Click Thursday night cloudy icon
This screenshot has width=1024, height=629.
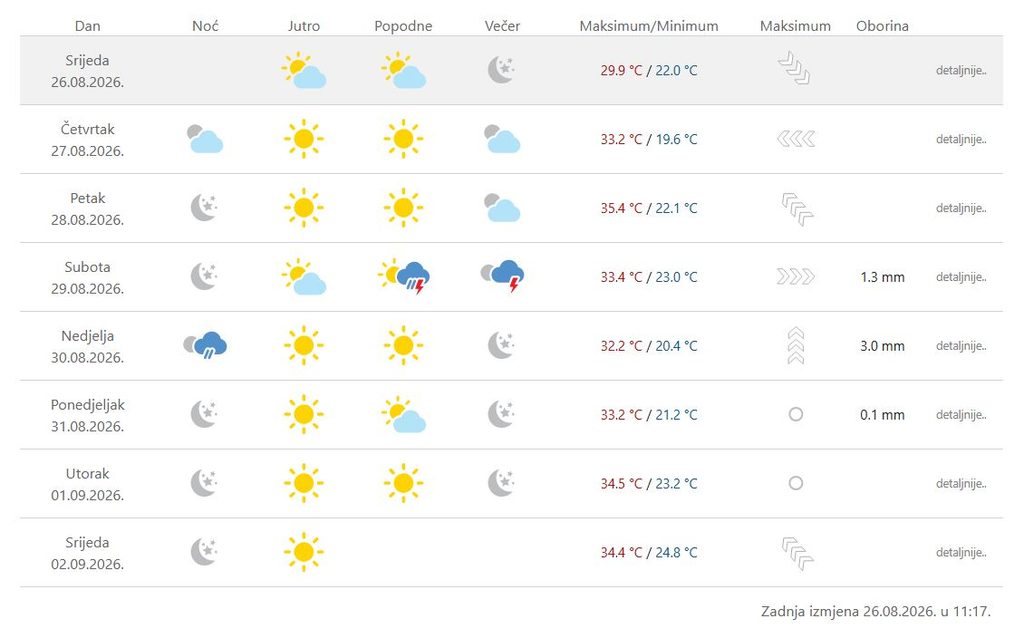click(205, 139)
